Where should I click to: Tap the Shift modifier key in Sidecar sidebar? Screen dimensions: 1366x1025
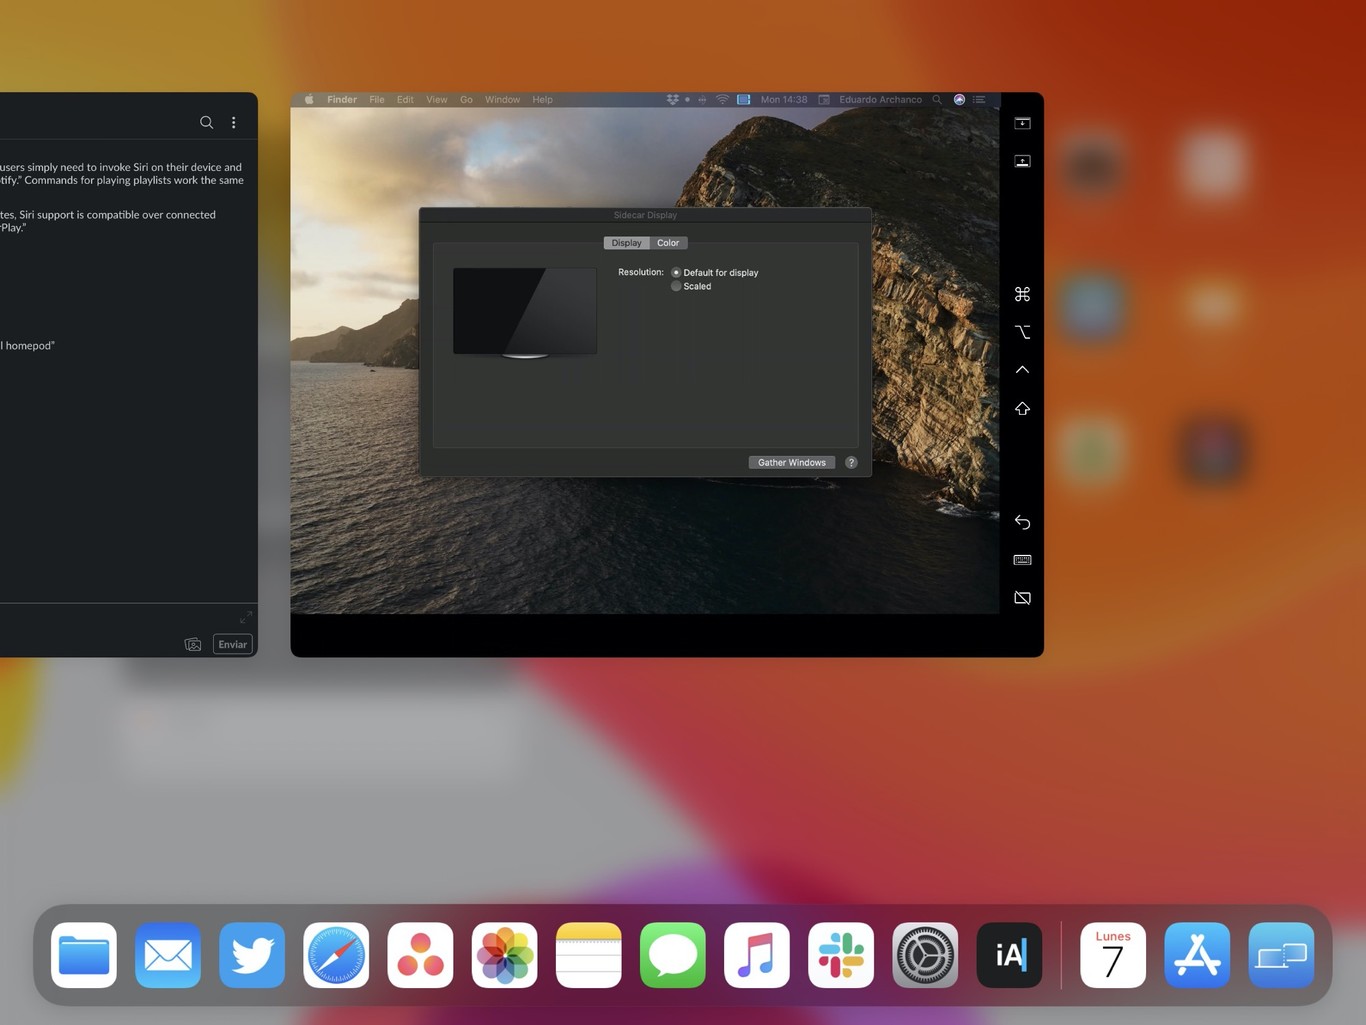click(1022, 408)
